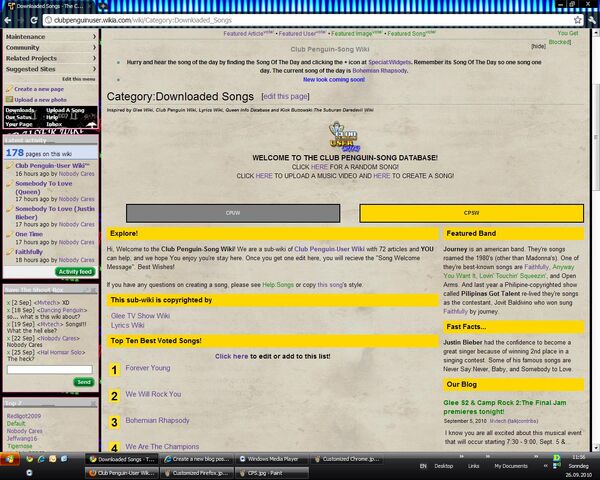Expand the Related Projects sidebar menu
Screen dimensions: 600x480
(51, 58)
